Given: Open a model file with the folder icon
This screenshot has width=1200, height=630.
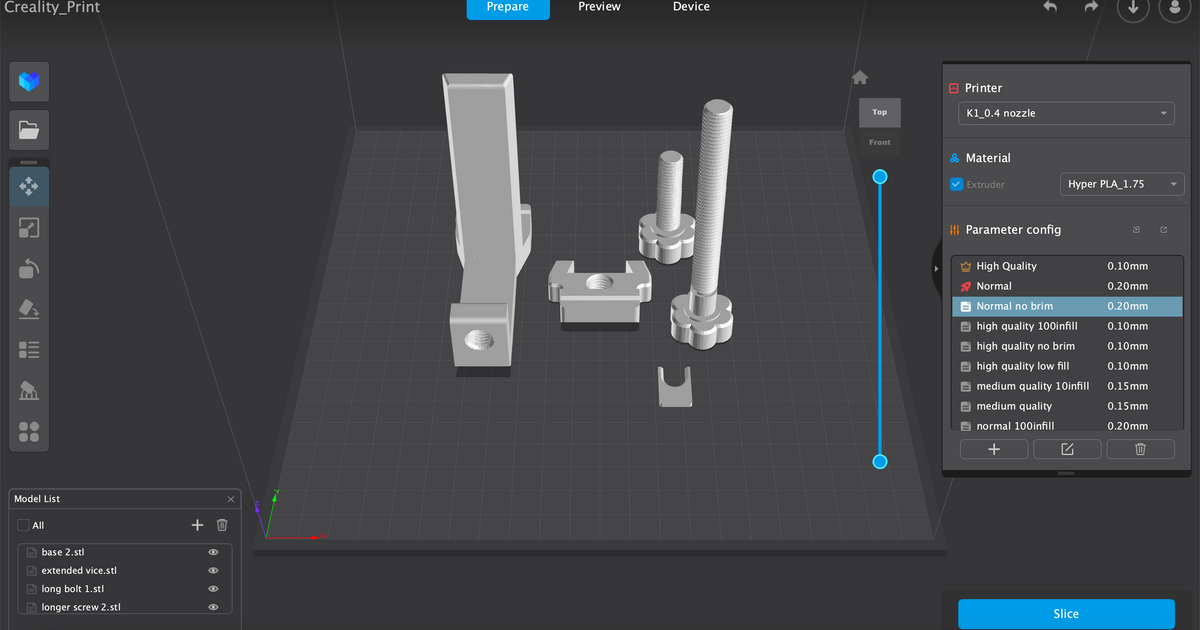Looking at the screenshot, I should click(x=29, y=130).
